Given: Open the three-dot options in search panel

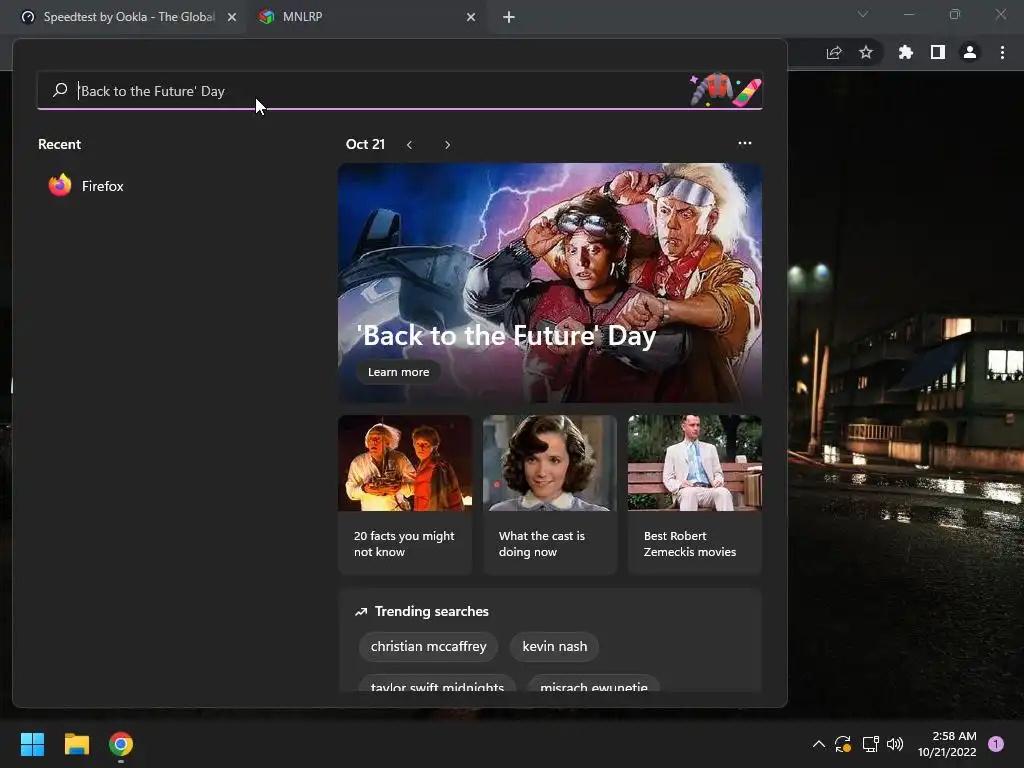Looking at the screenshot, I should pyautogui.click(x=744, y=143).
